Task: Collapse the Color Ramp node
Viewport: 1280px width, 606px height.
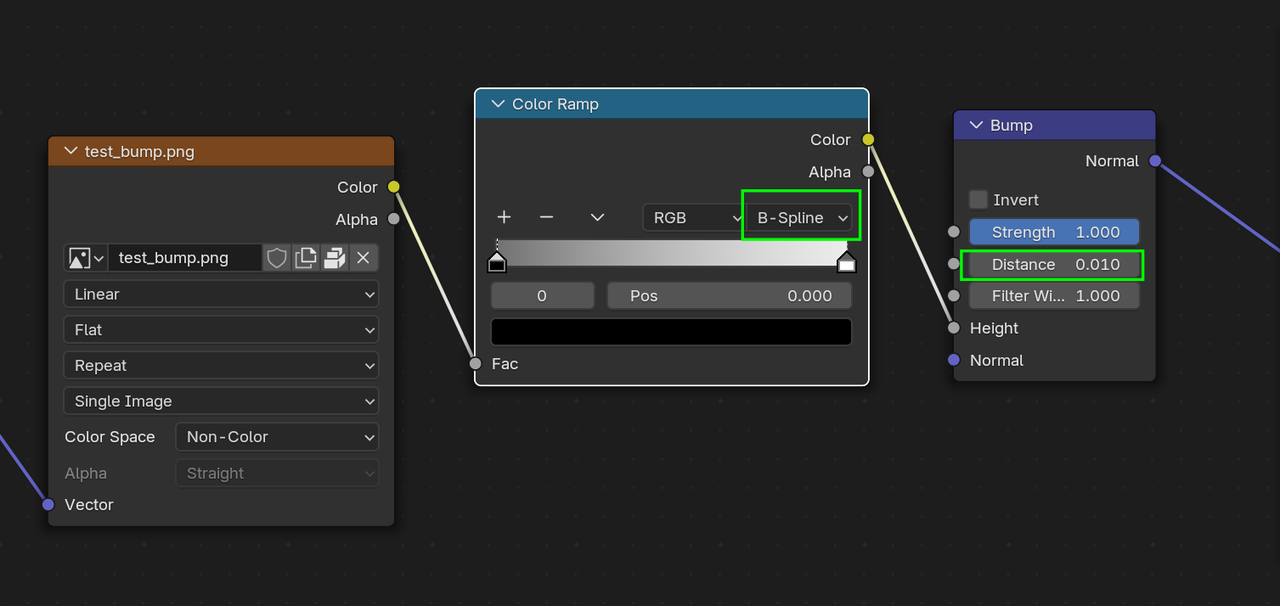Action: [x=497, y=104]
